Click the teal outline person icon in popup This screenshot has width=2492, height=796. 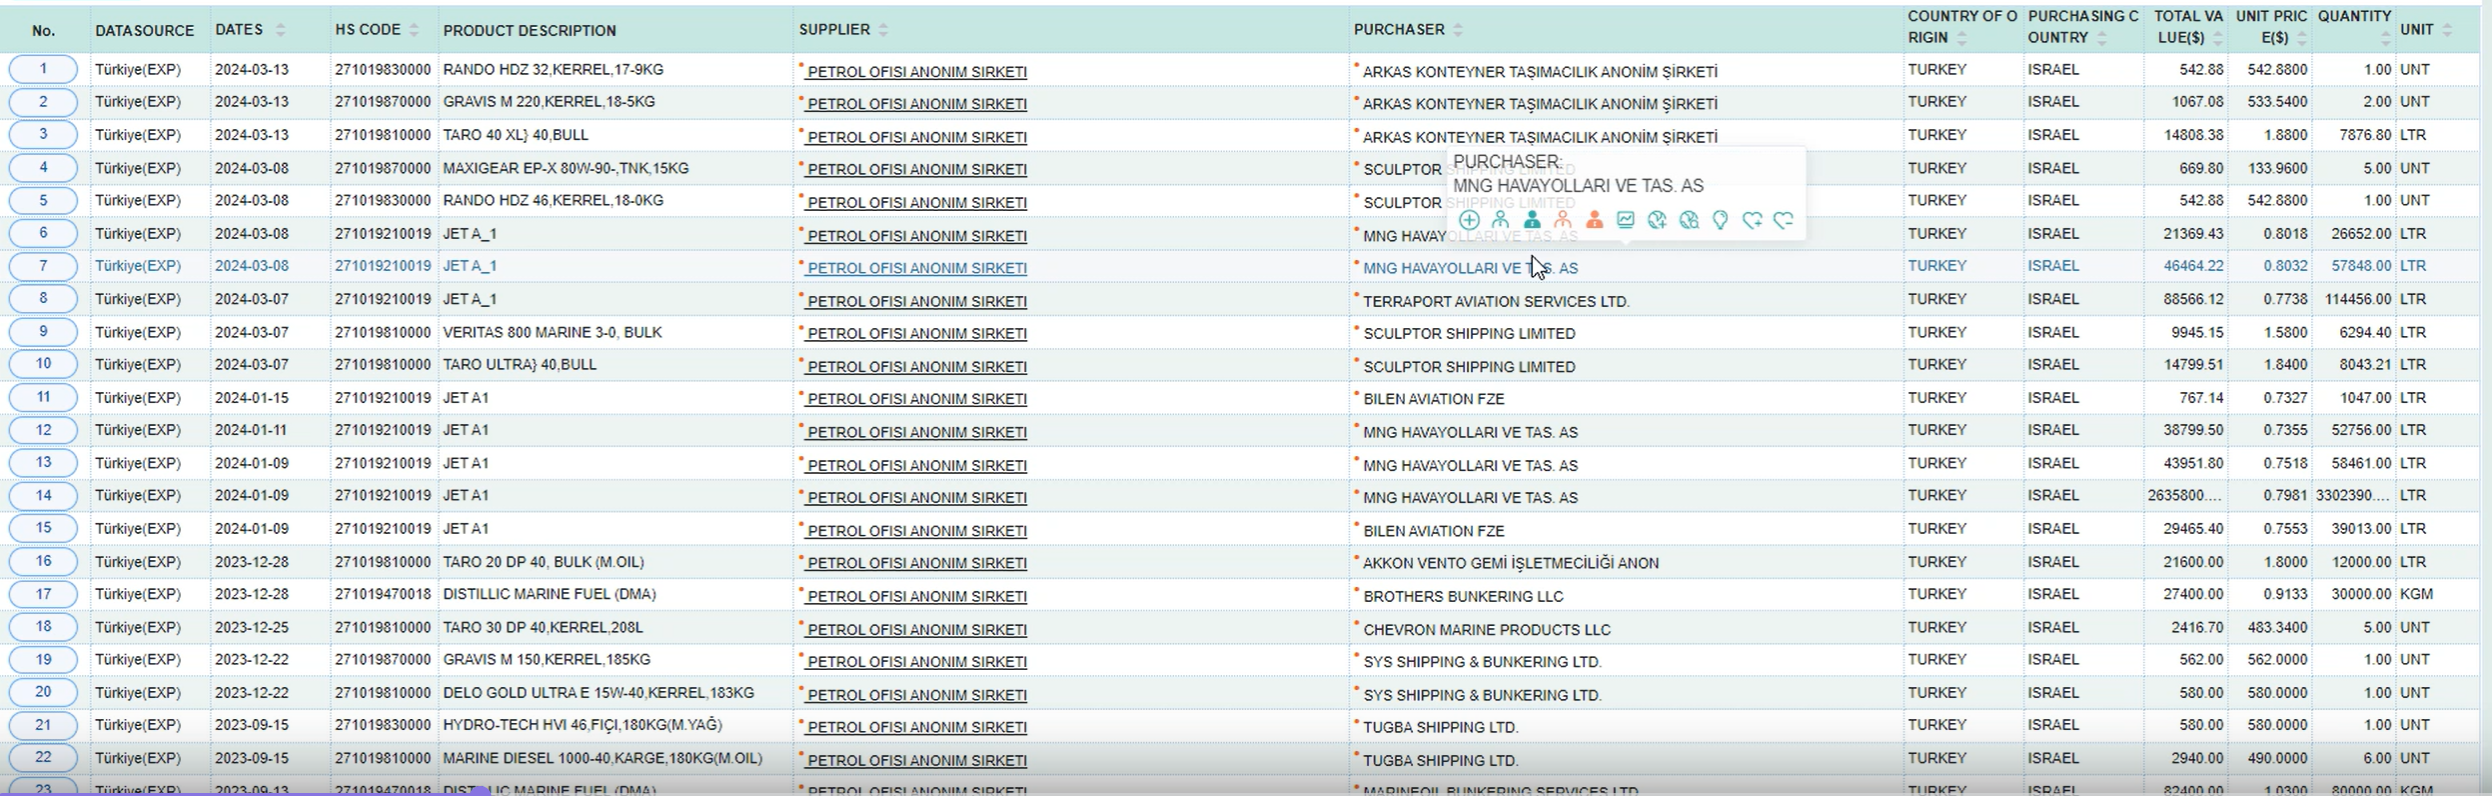[x=1500, y=220]
